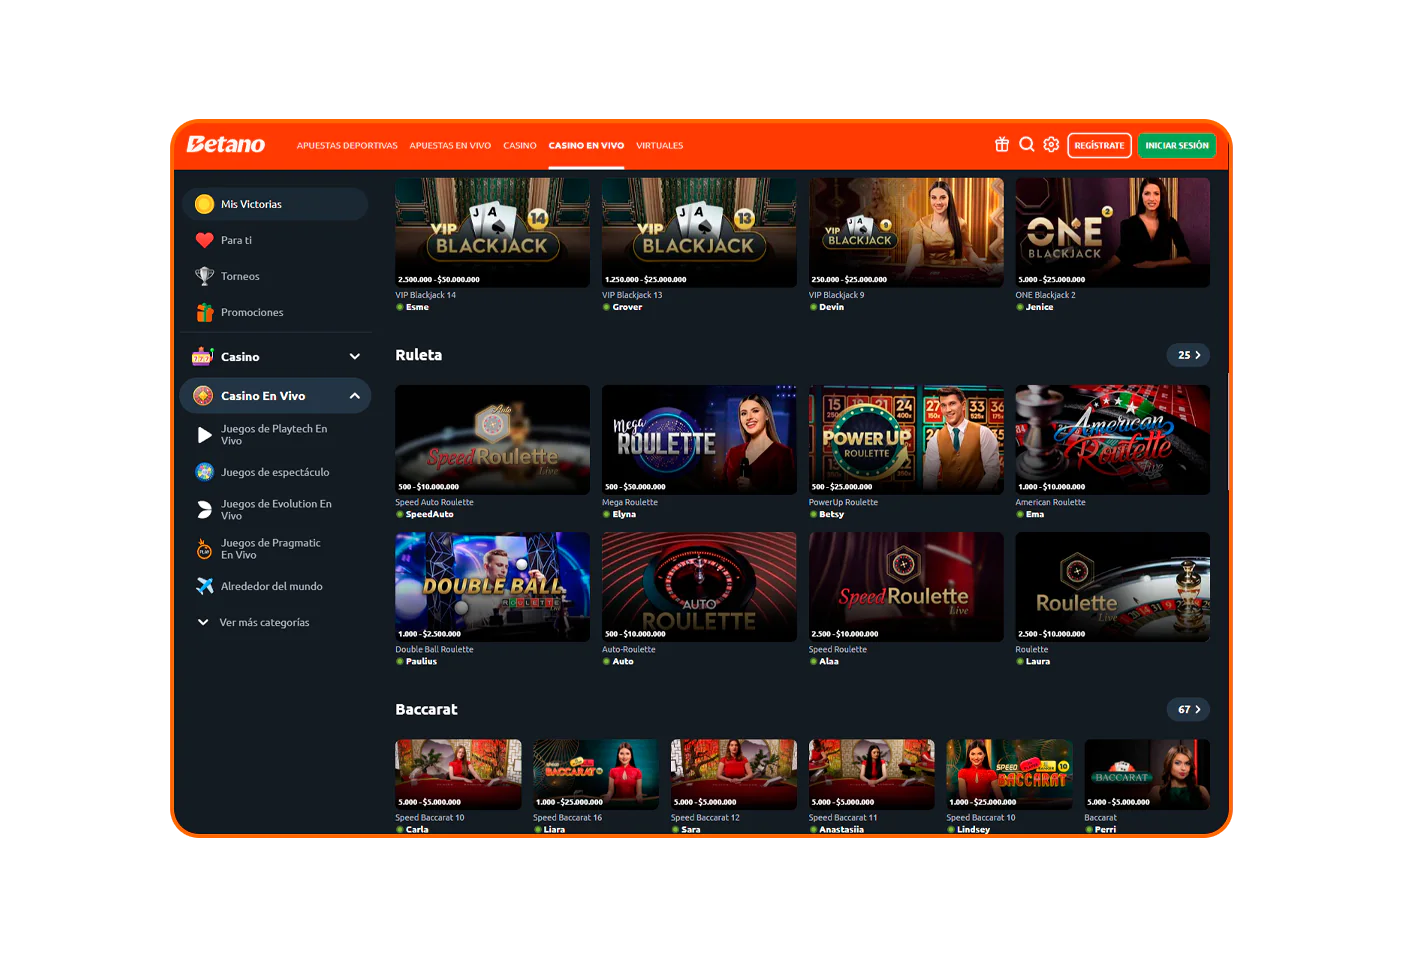The height and width of the screenshot is (961, 1404).
Task: Open VIP Blackjack 14 game thumbnail
Action: pos(492,233)
